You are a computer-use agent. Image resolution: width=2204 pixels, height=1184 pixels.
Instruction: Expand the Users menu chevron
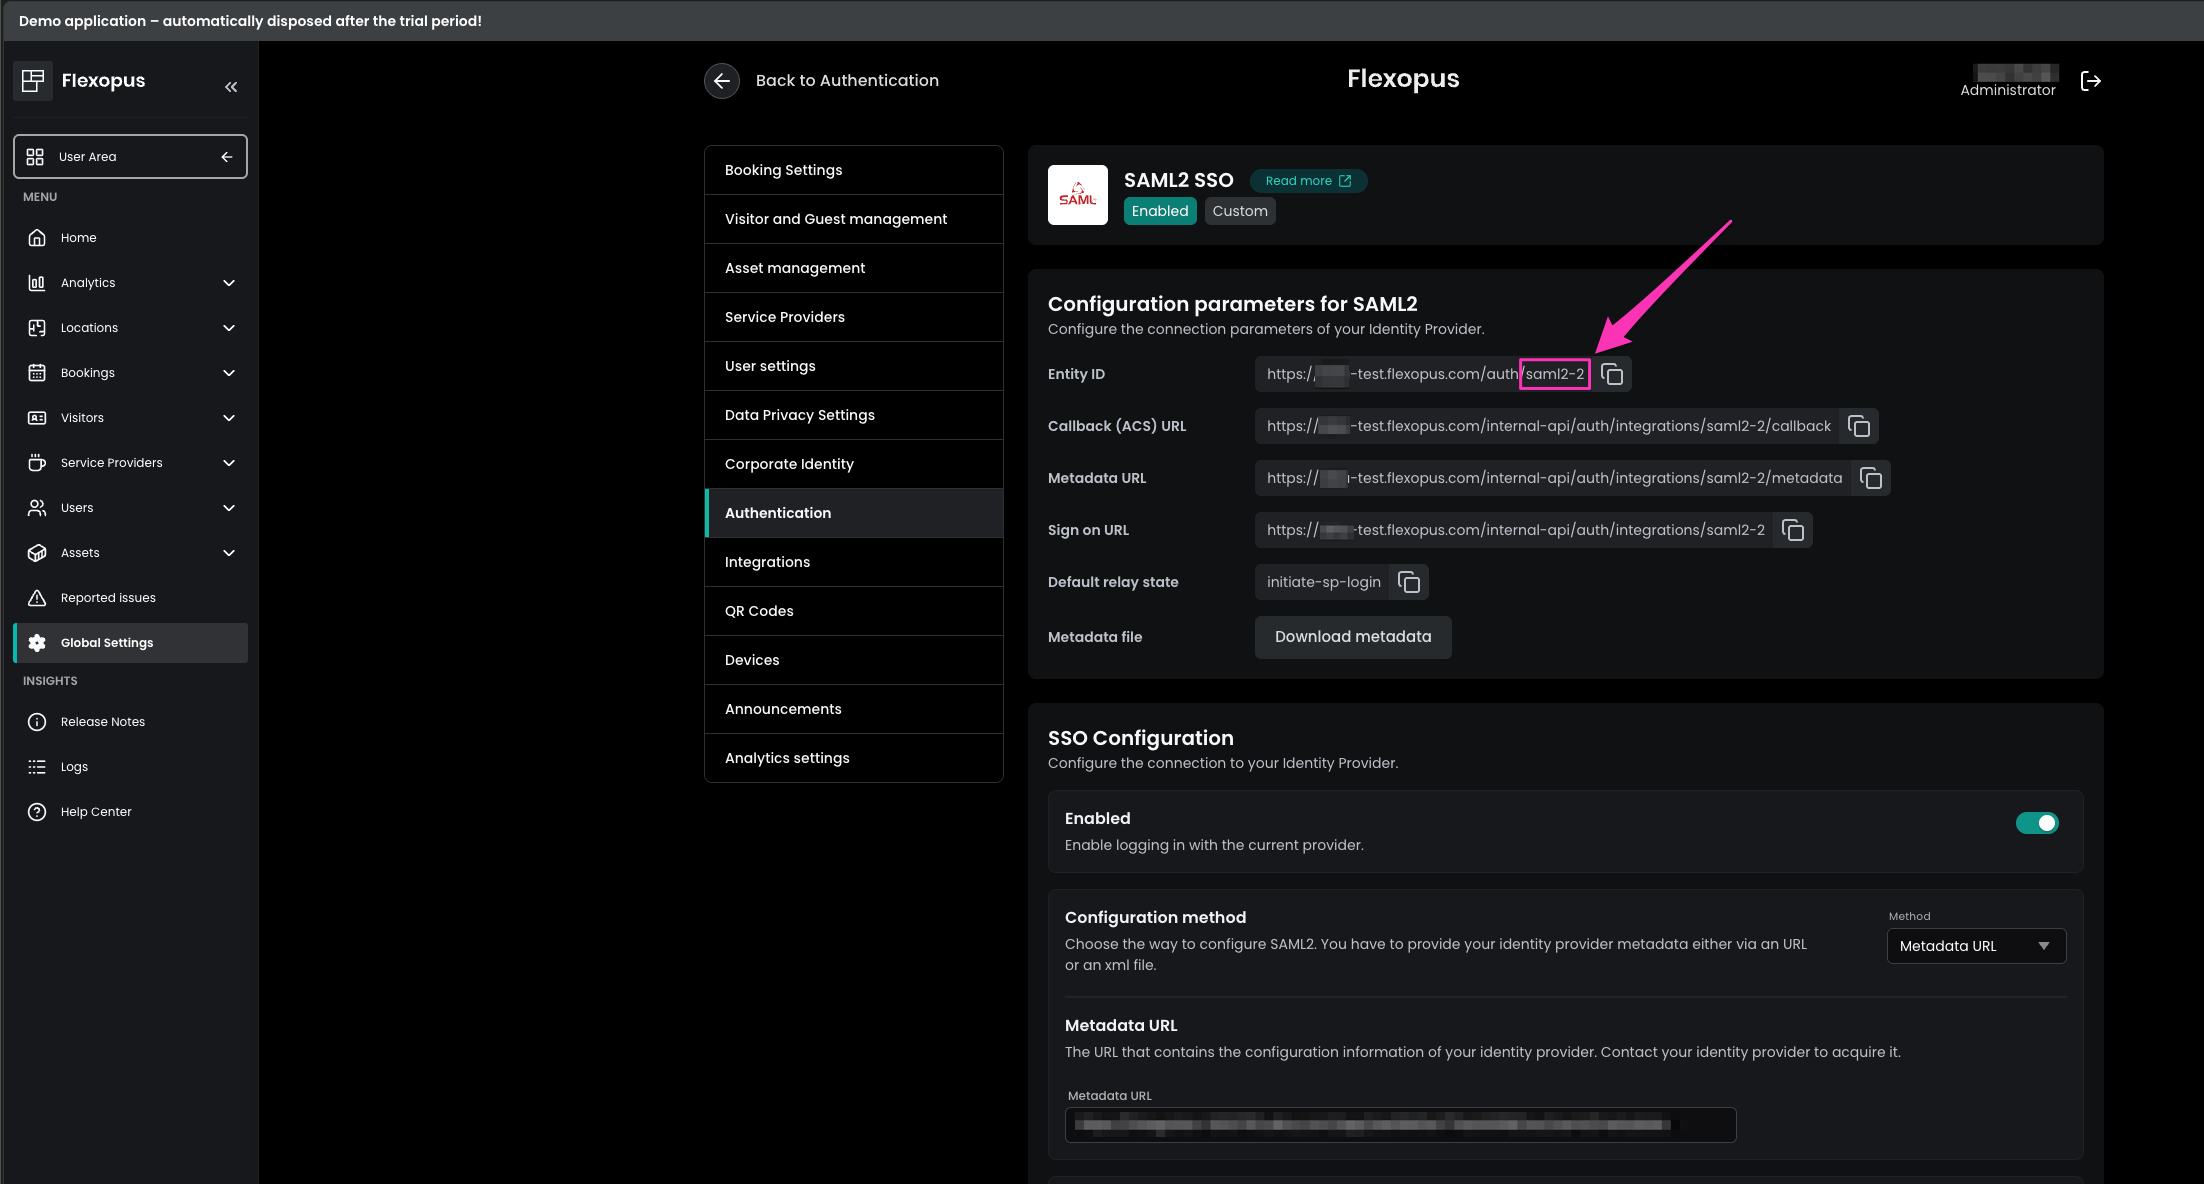[x=229, y=508]
